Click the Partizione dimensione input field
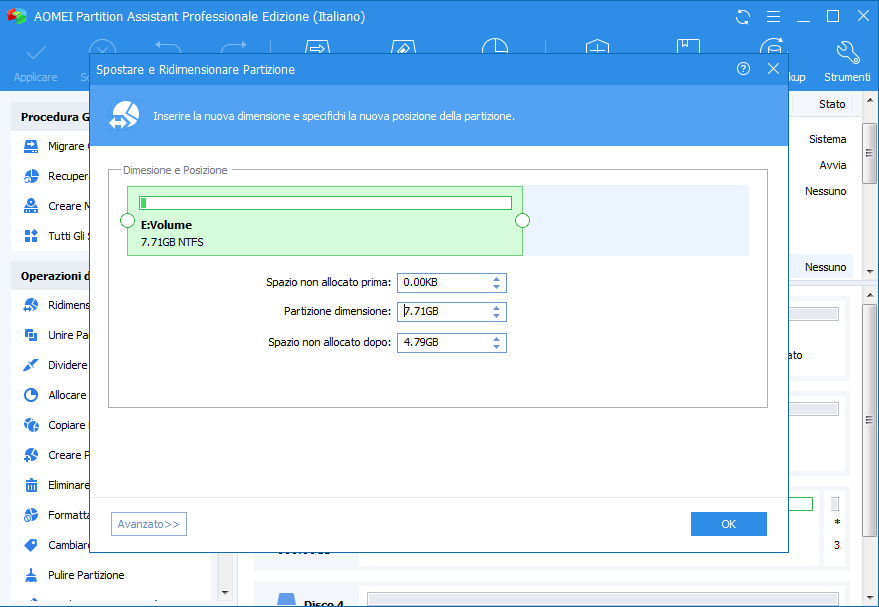The width and height of the screenshot is (879, 607). [451, 312]
